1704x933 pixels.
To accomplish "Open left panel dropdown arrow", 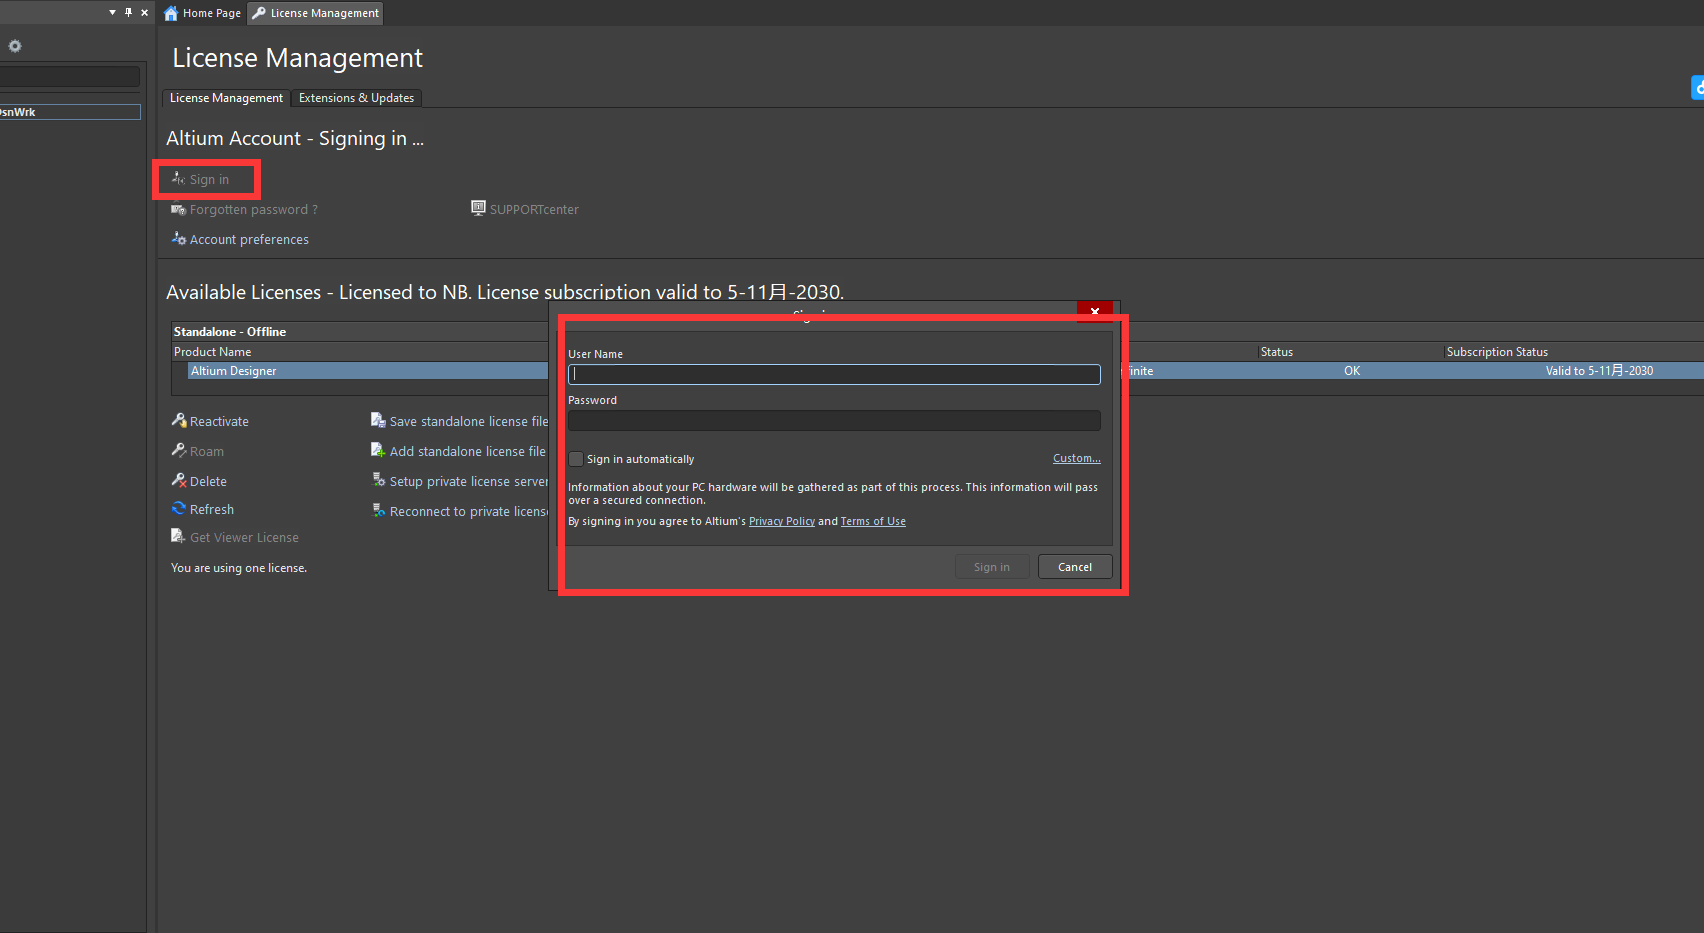I will click(112, 12).
